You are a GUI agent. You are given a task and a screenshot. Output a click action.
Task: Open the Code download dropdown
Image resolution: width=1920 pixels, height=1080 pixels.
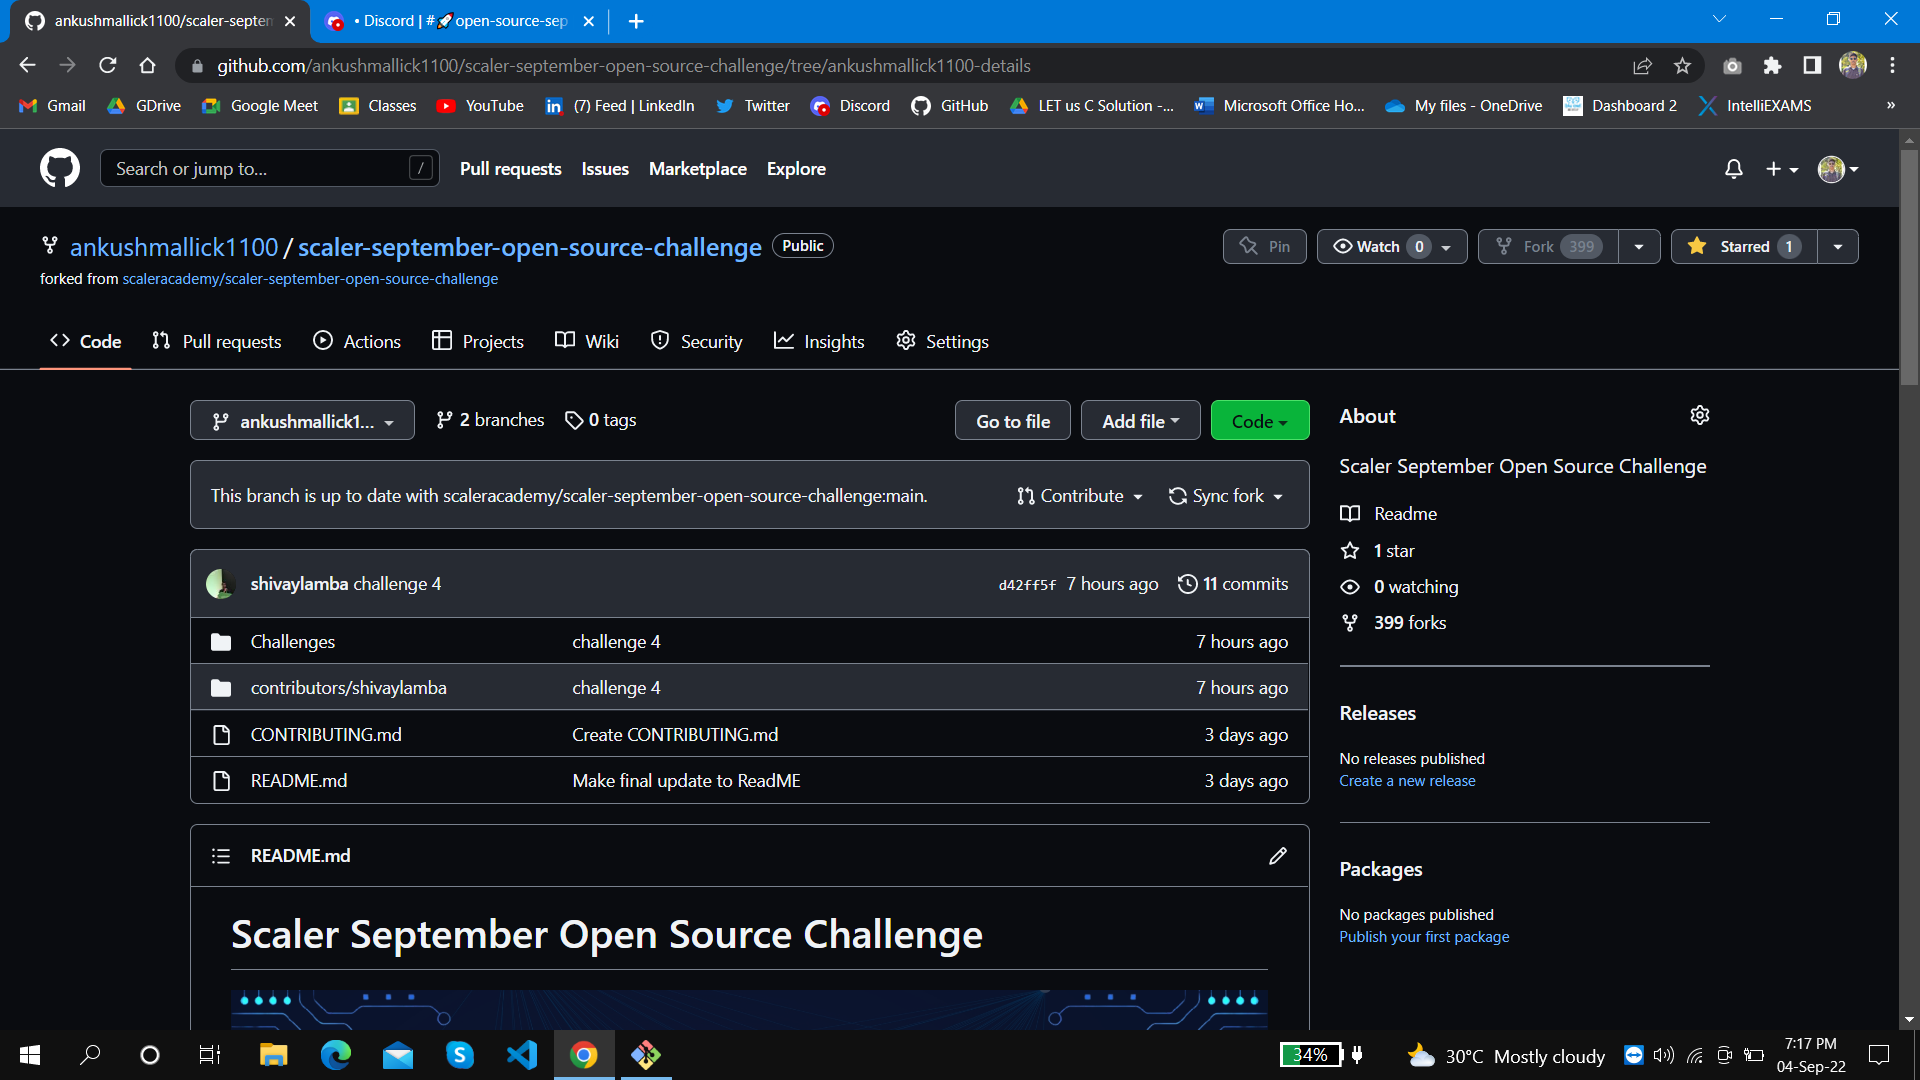(x=1259, y=420)
